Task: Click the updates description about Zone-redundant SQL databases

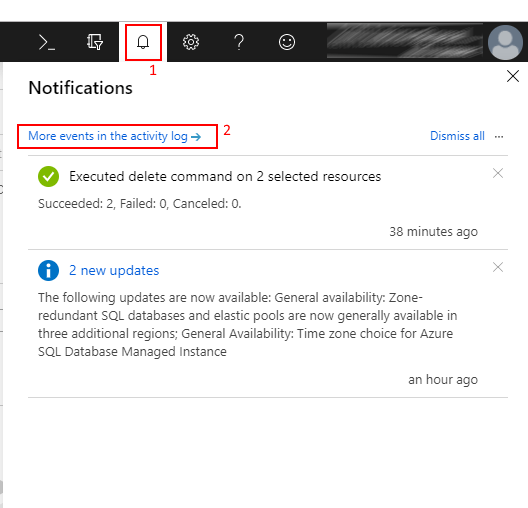Action: point(248,325)
